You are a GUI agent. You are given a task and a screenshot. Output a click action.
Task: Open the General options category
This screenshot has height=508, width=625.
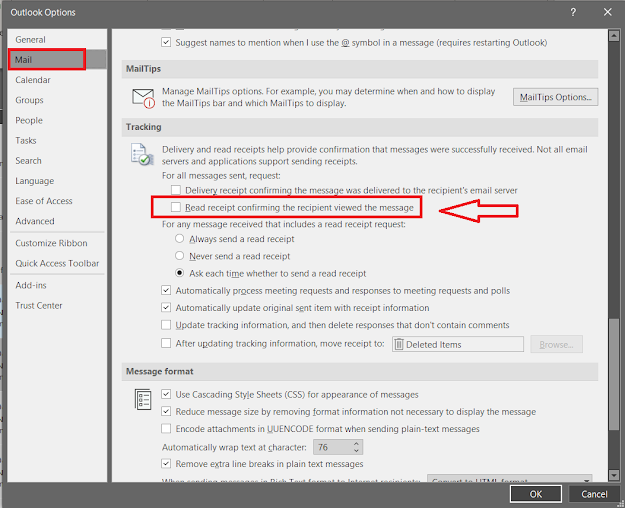[57, 39]
